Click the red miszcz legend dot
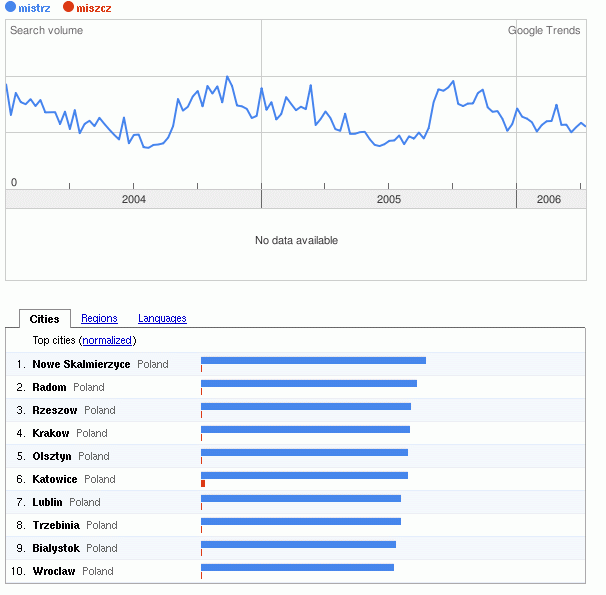The image size is (606, 595). point(68,8)
